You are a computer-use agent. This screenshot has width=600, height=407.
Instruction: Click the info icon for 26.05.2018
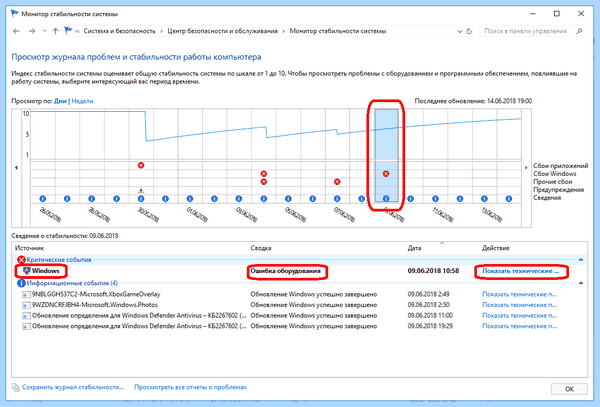42,199
